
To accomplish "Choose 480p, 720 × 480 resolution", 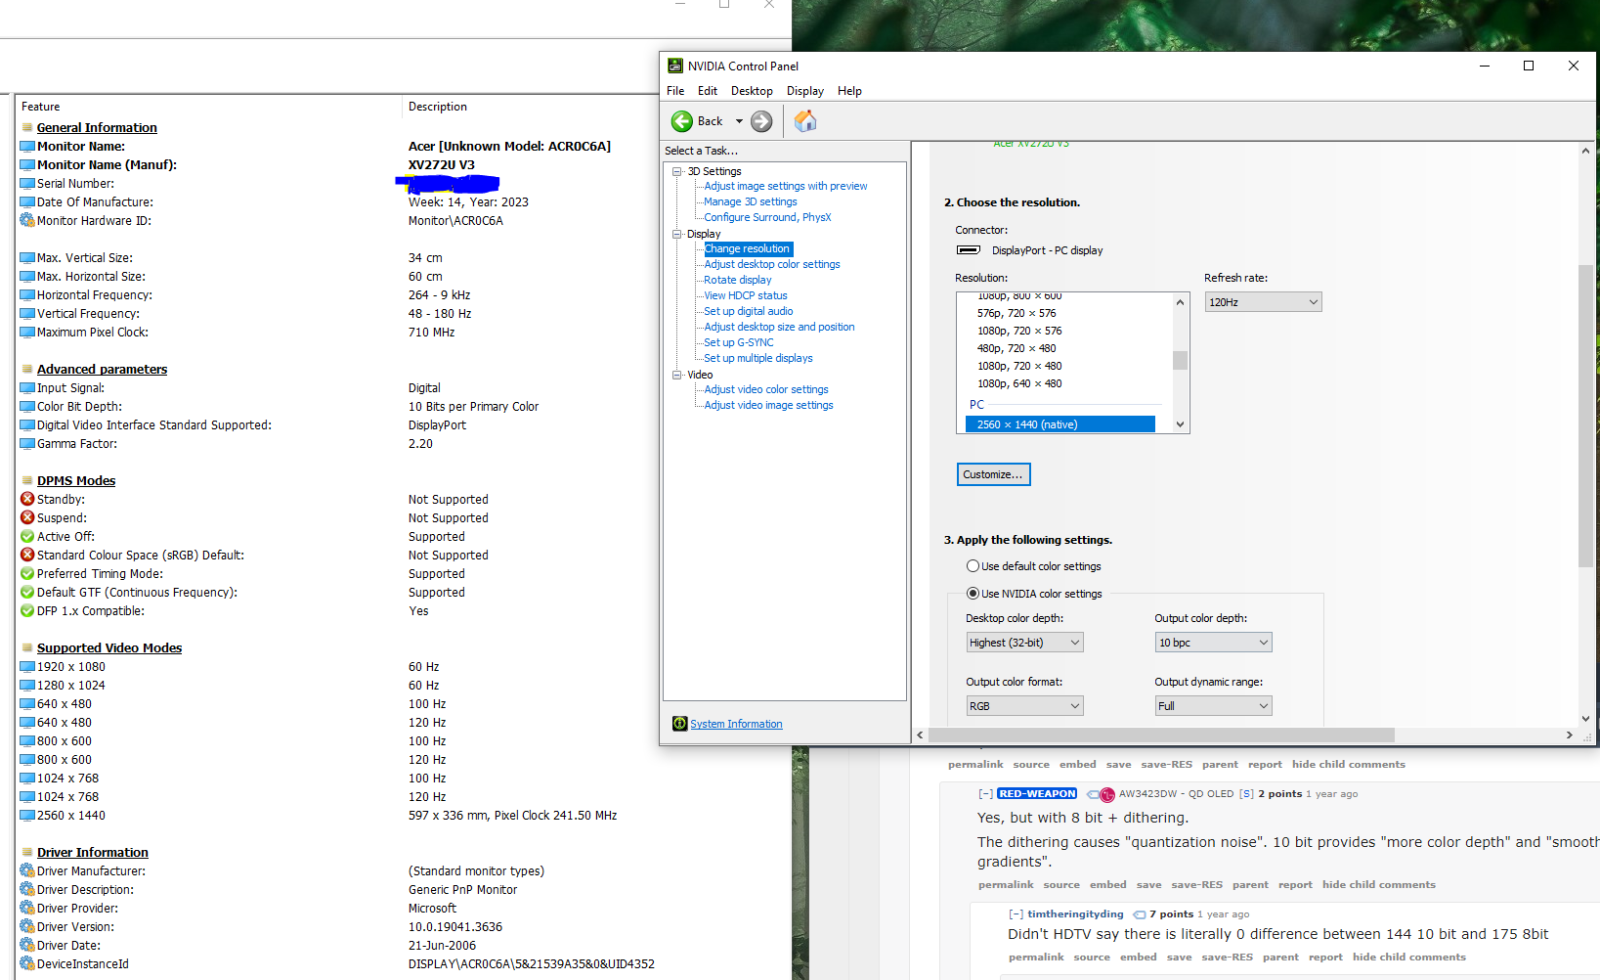I will coord(1017,349).
